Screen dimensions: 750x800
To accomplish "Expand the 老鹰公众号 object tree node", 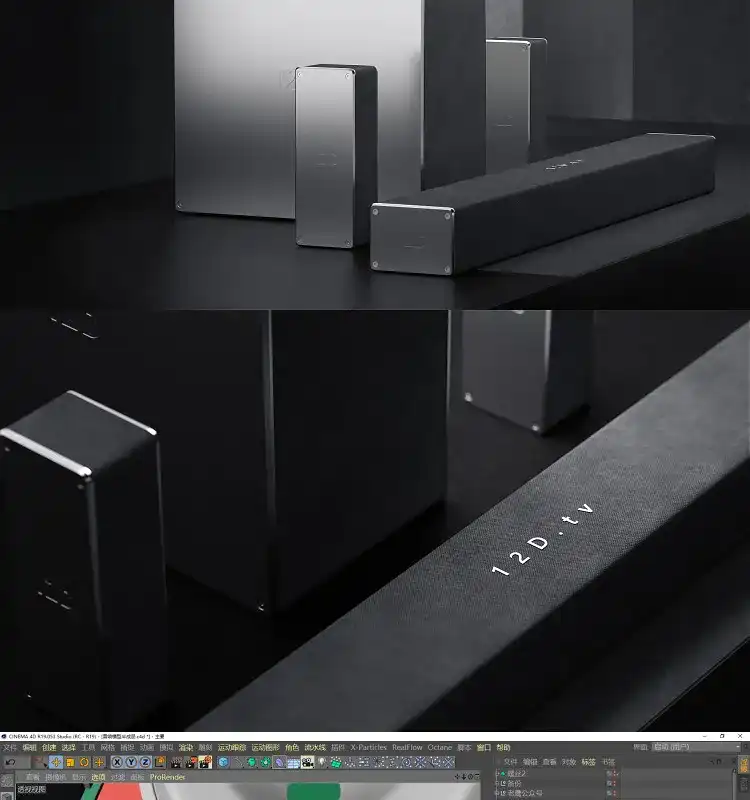I will tap(497, 793).
